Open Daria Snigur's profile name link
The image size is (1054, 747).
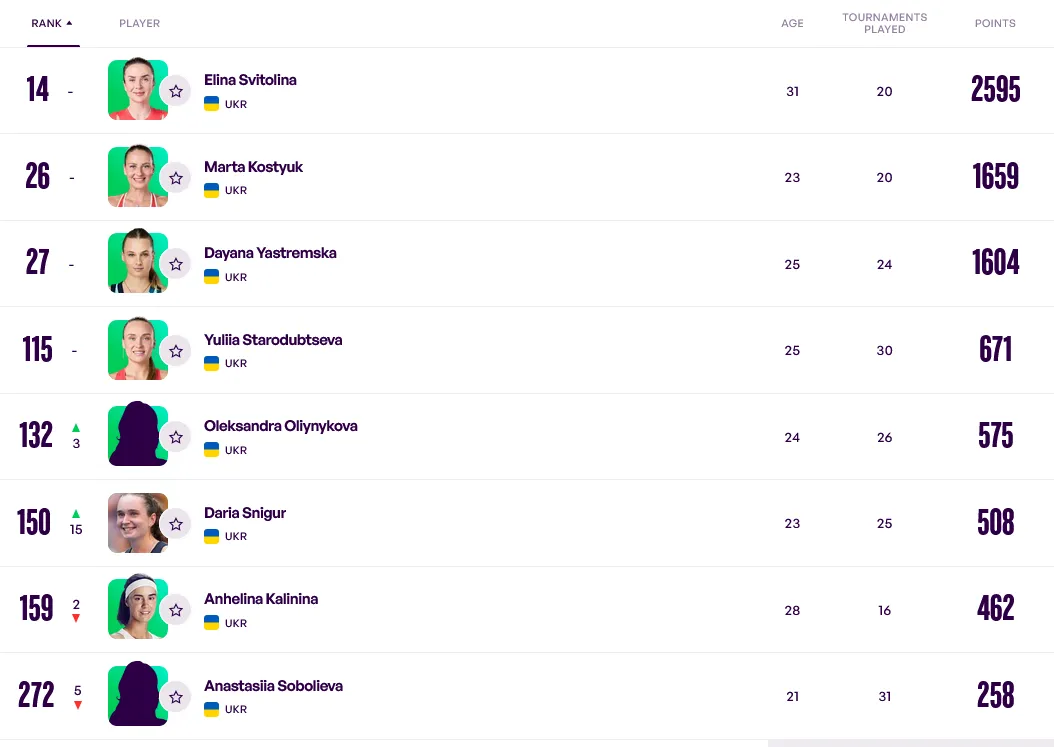coord(245,513)
